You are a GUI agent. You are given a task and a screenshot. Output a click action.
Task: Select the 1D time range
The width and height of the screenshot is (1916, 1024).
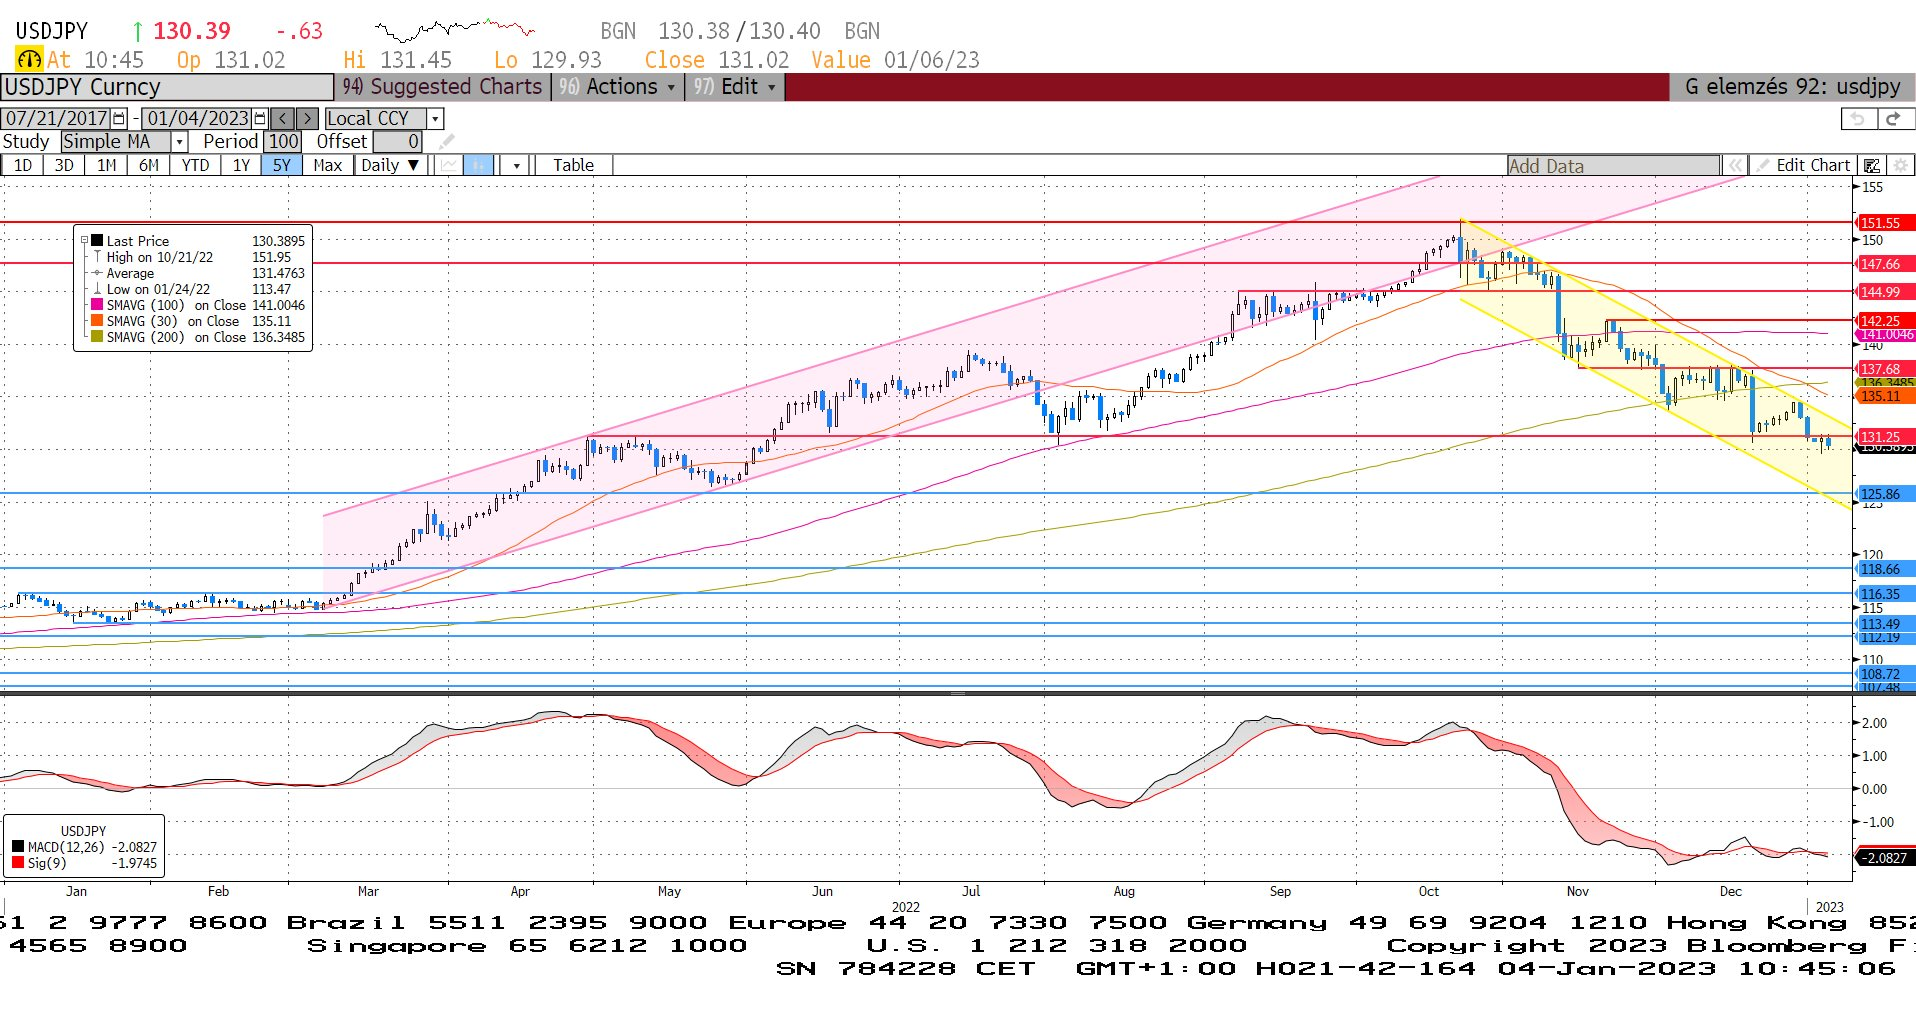coord(22,165)
